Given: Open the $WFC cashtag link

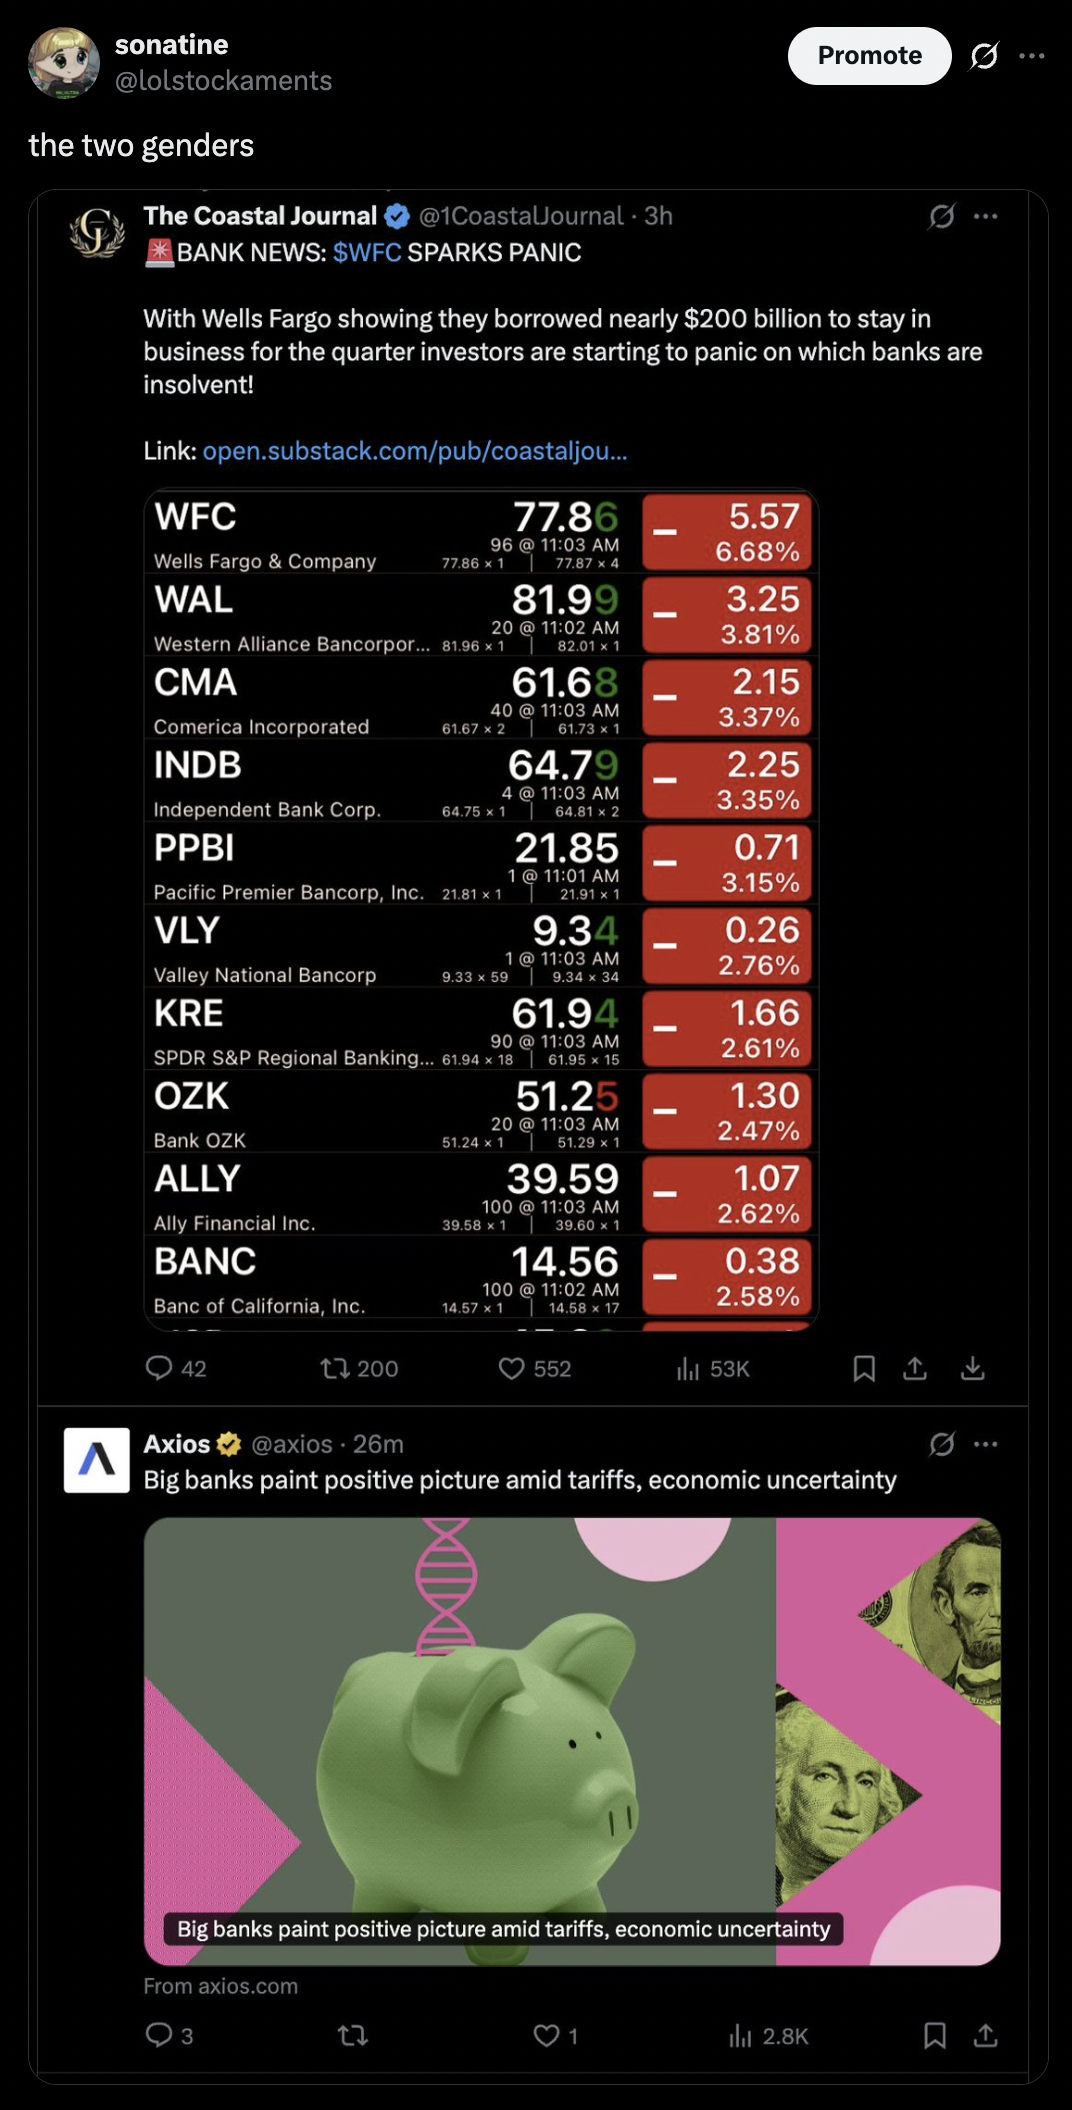Looking at the screenshot, I should point(367,252).
